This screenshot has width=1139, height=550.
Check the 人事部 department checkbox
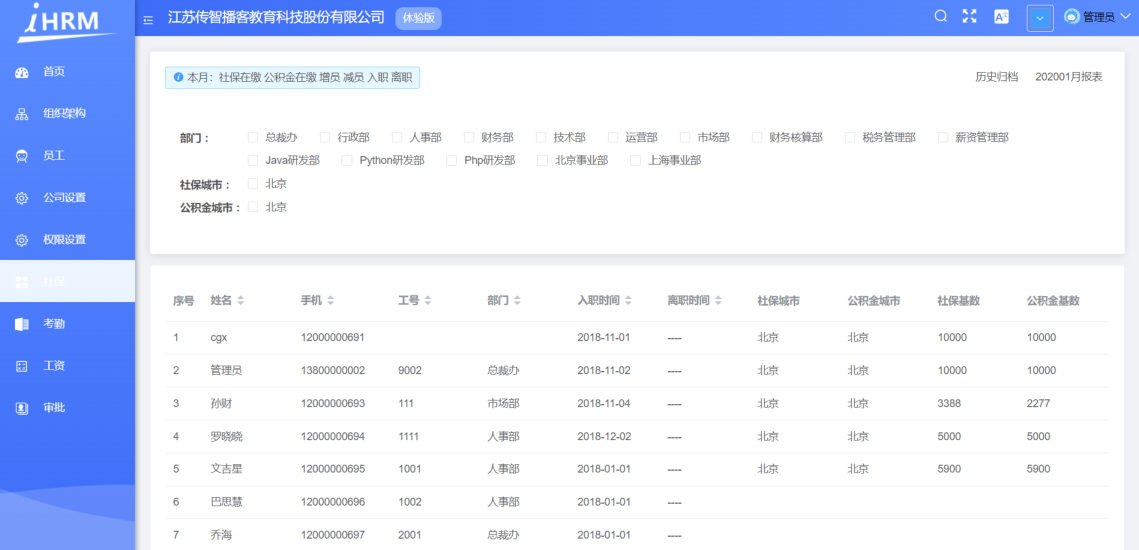[x=397, y=137]
